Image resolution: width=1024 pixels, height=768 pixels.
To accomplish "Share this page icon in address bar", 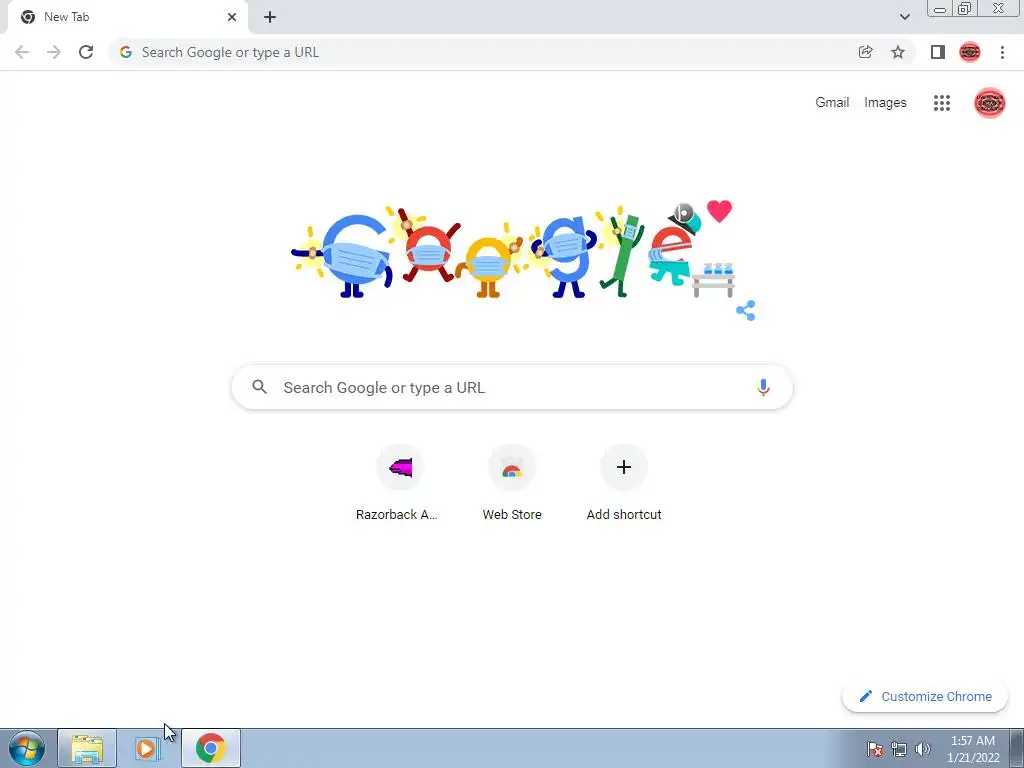I will pos(865,52).
